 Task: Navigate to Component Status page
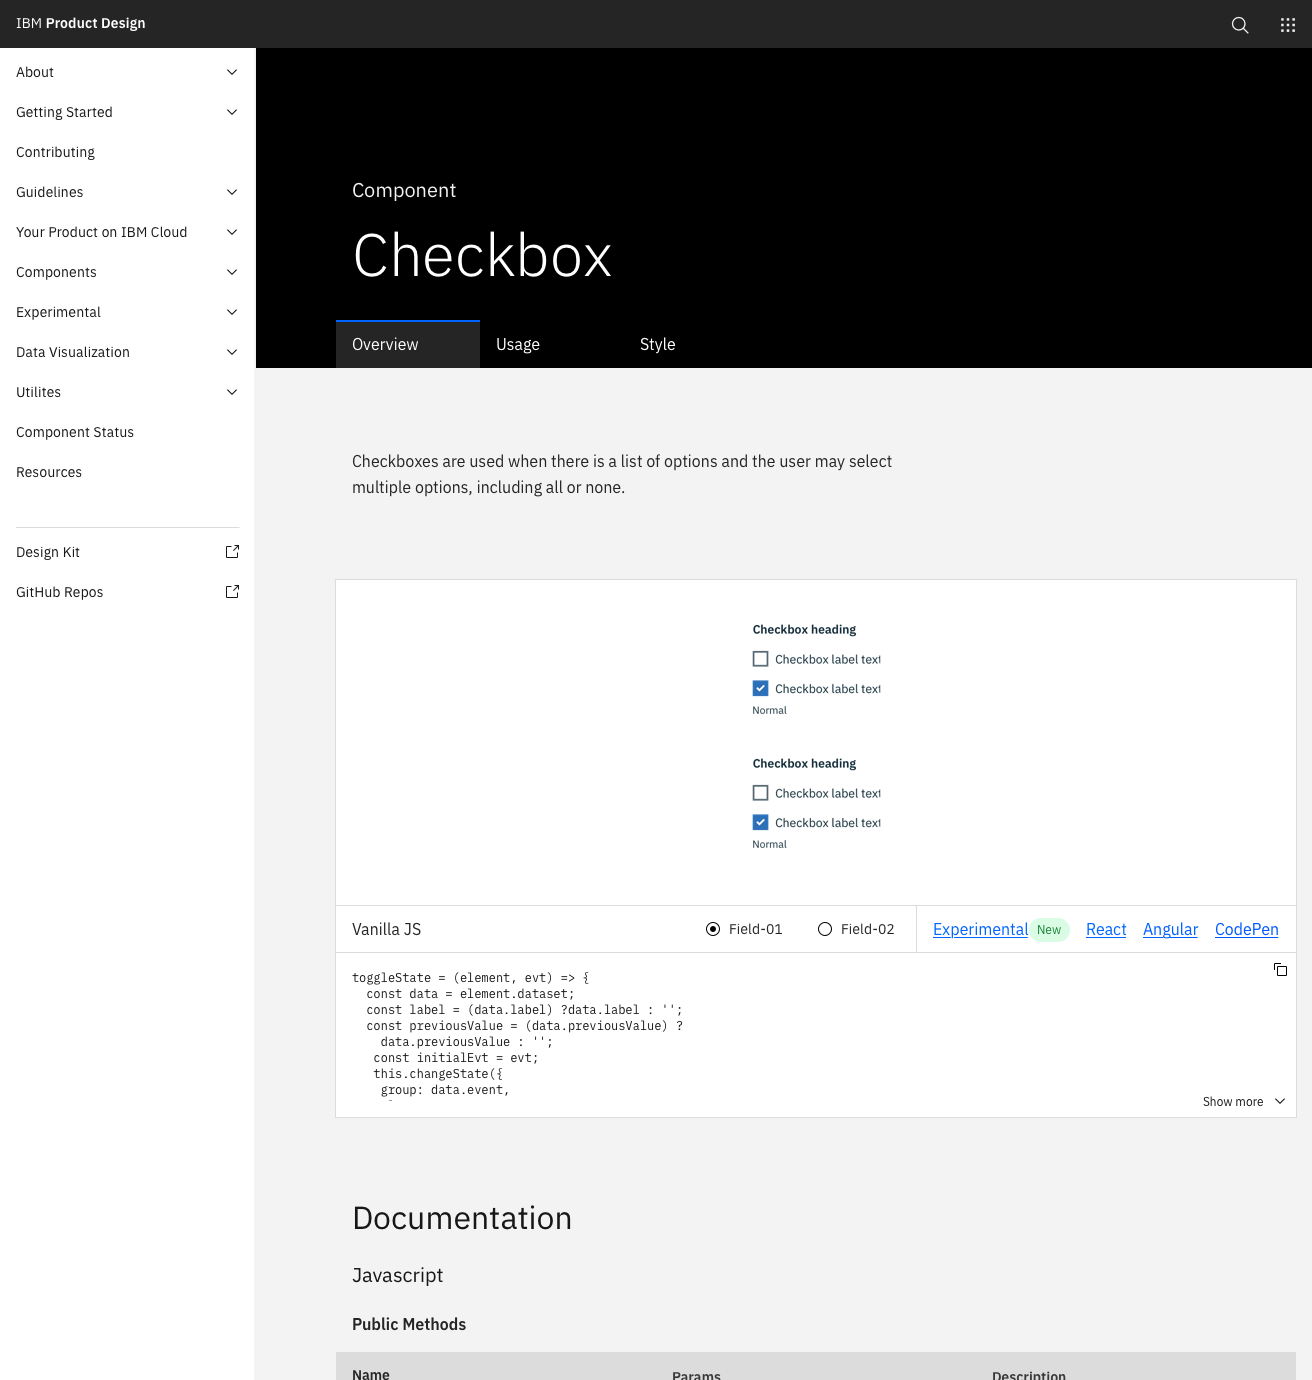pos(75,432)
